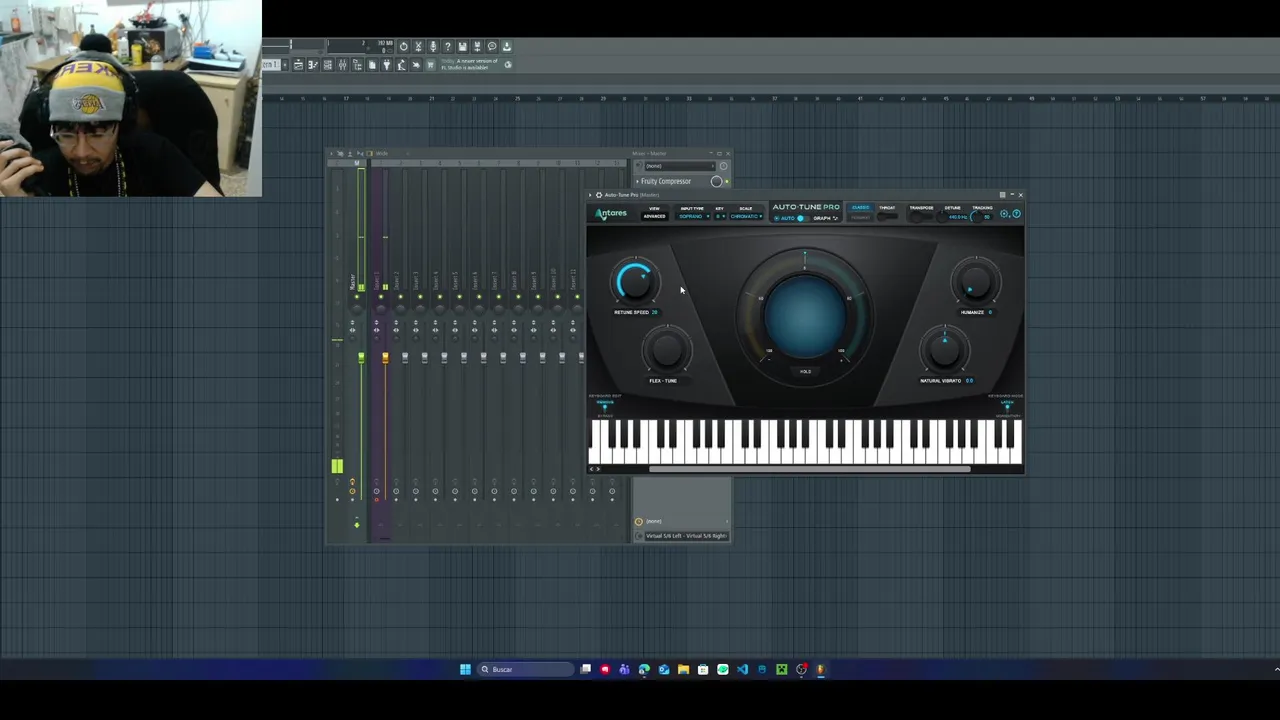The image size is (1280, 720).
Task: Toggle the Fruity Compressor slot enable light
Action: click(x=727, y=181)
